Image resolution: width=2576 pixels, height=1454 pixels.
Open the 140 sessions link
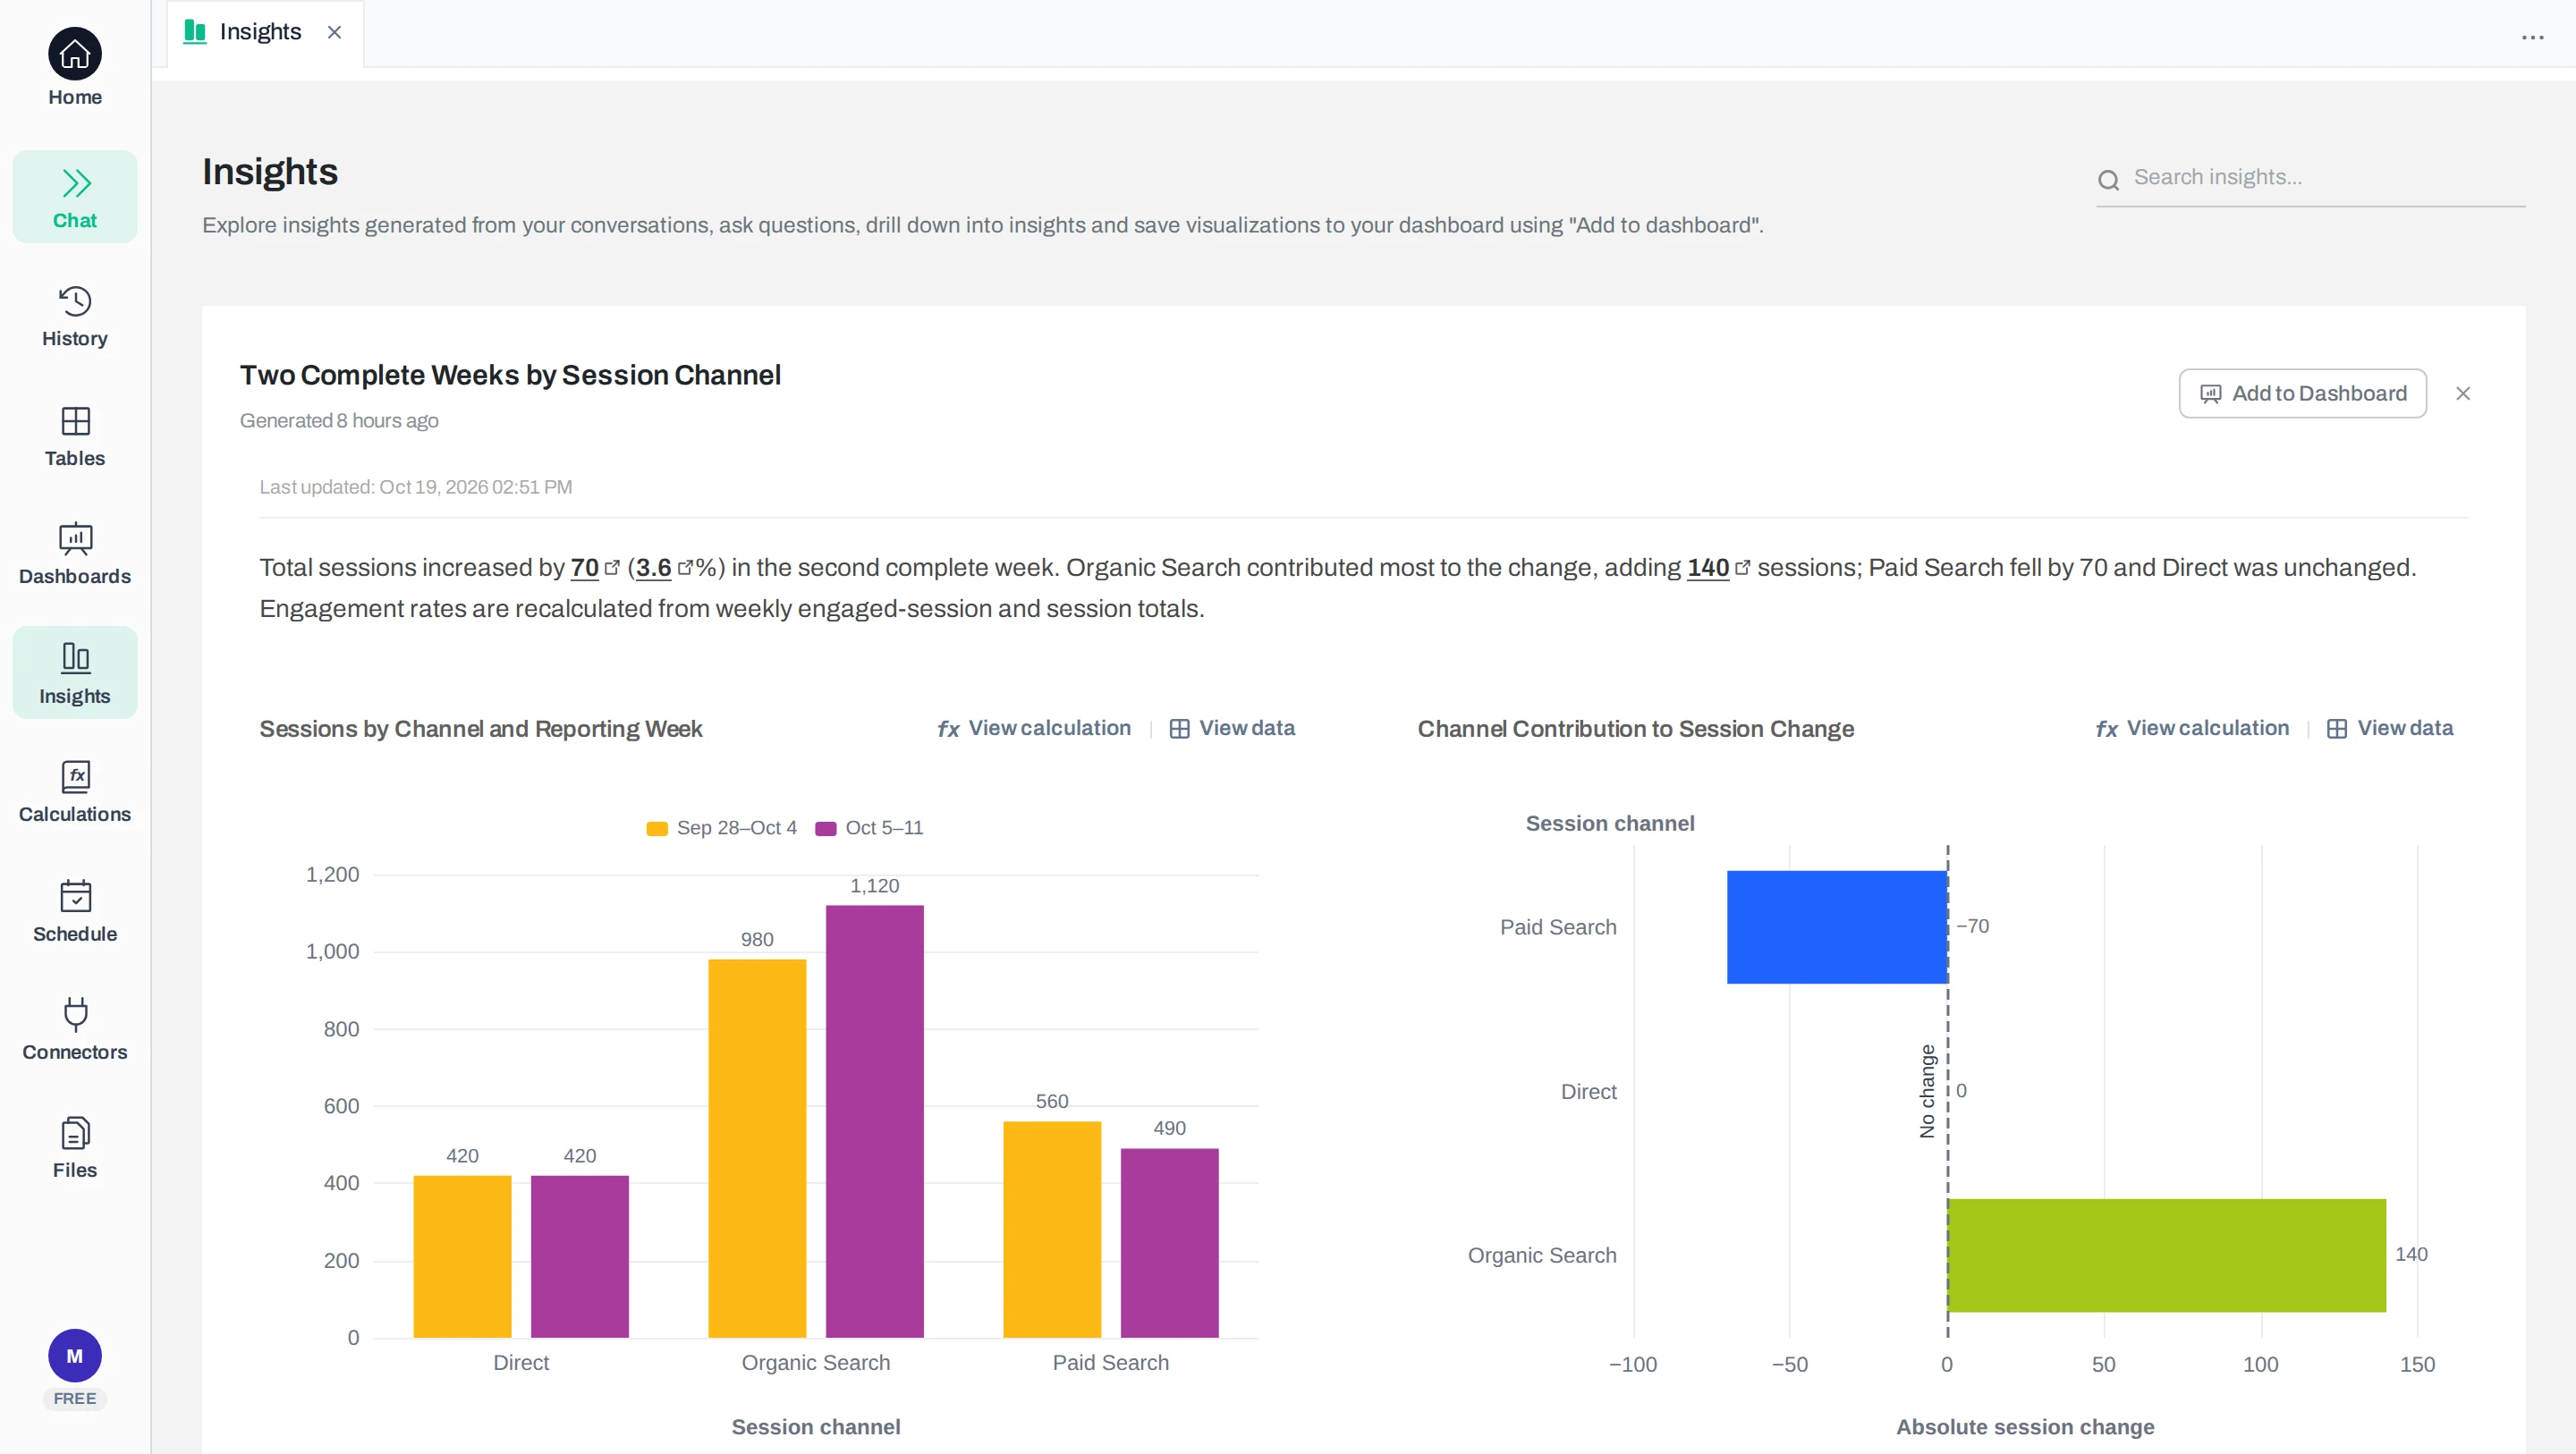(1718, 568)
